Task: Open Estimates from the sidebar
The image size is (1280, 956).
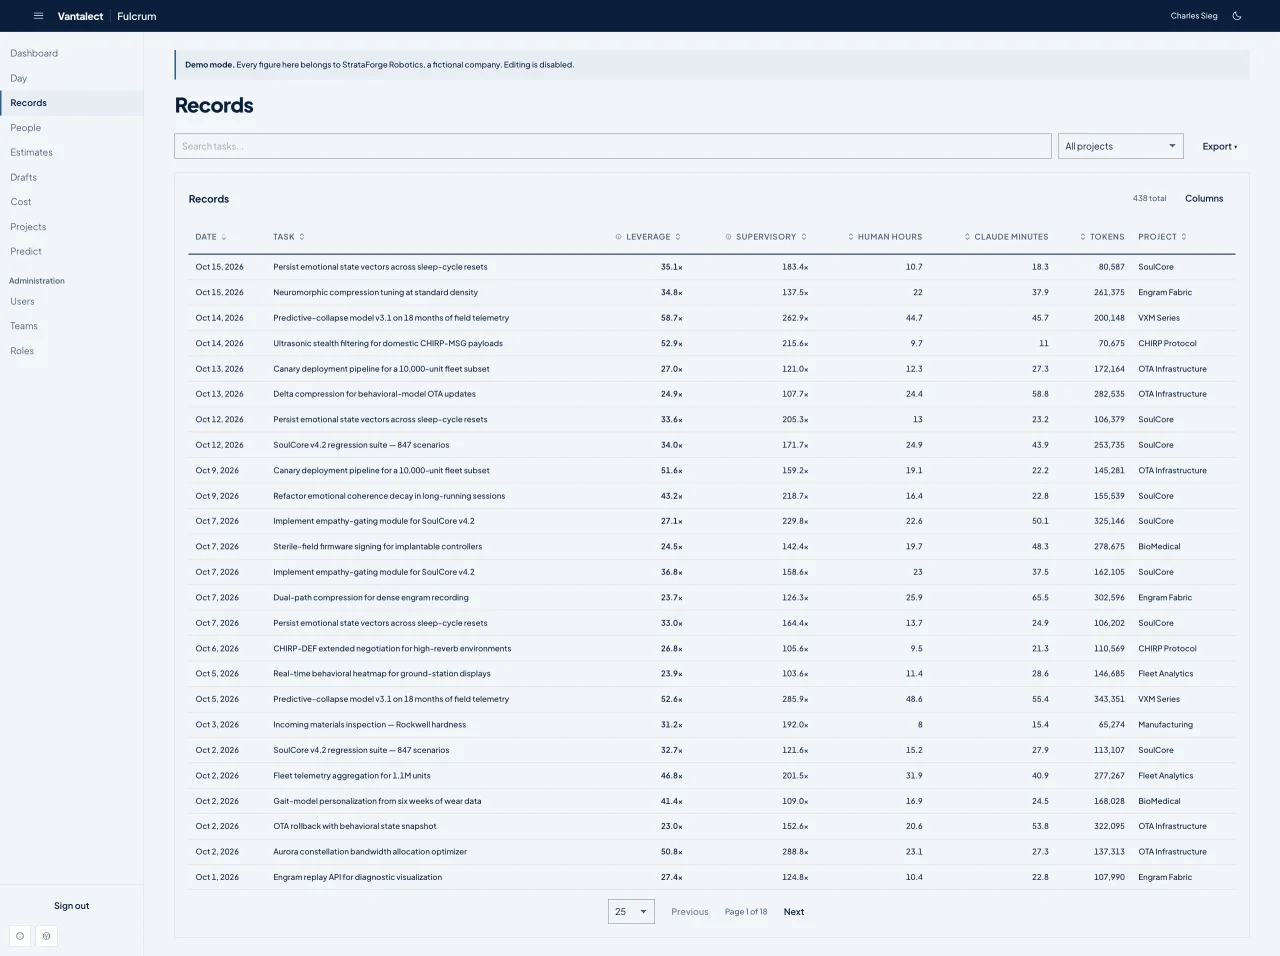Action: coord(32,152)
